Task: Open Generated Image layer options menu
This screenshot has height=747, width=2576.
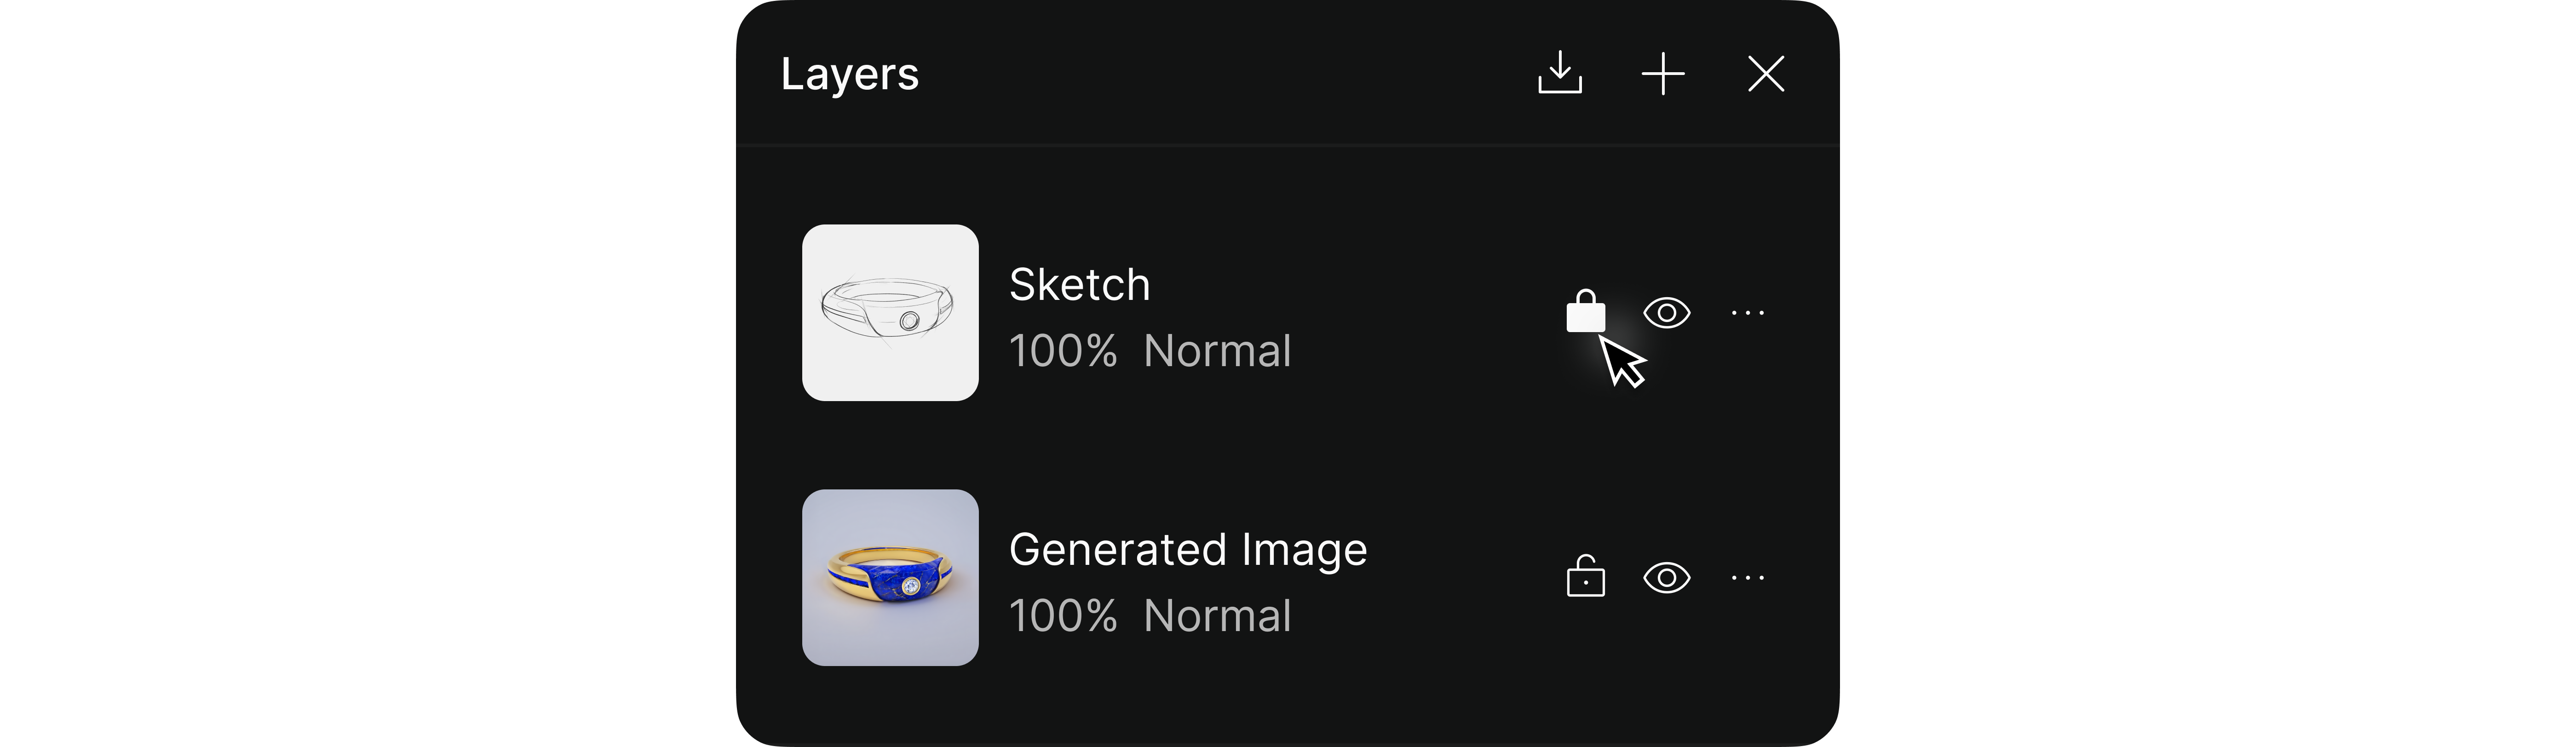Action: [x=1748, y=578]
